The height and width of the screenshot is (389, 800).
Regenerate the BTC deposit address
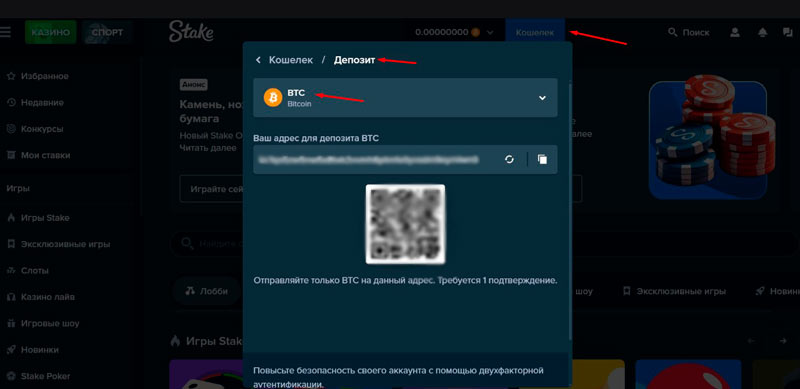pos(509,159)
